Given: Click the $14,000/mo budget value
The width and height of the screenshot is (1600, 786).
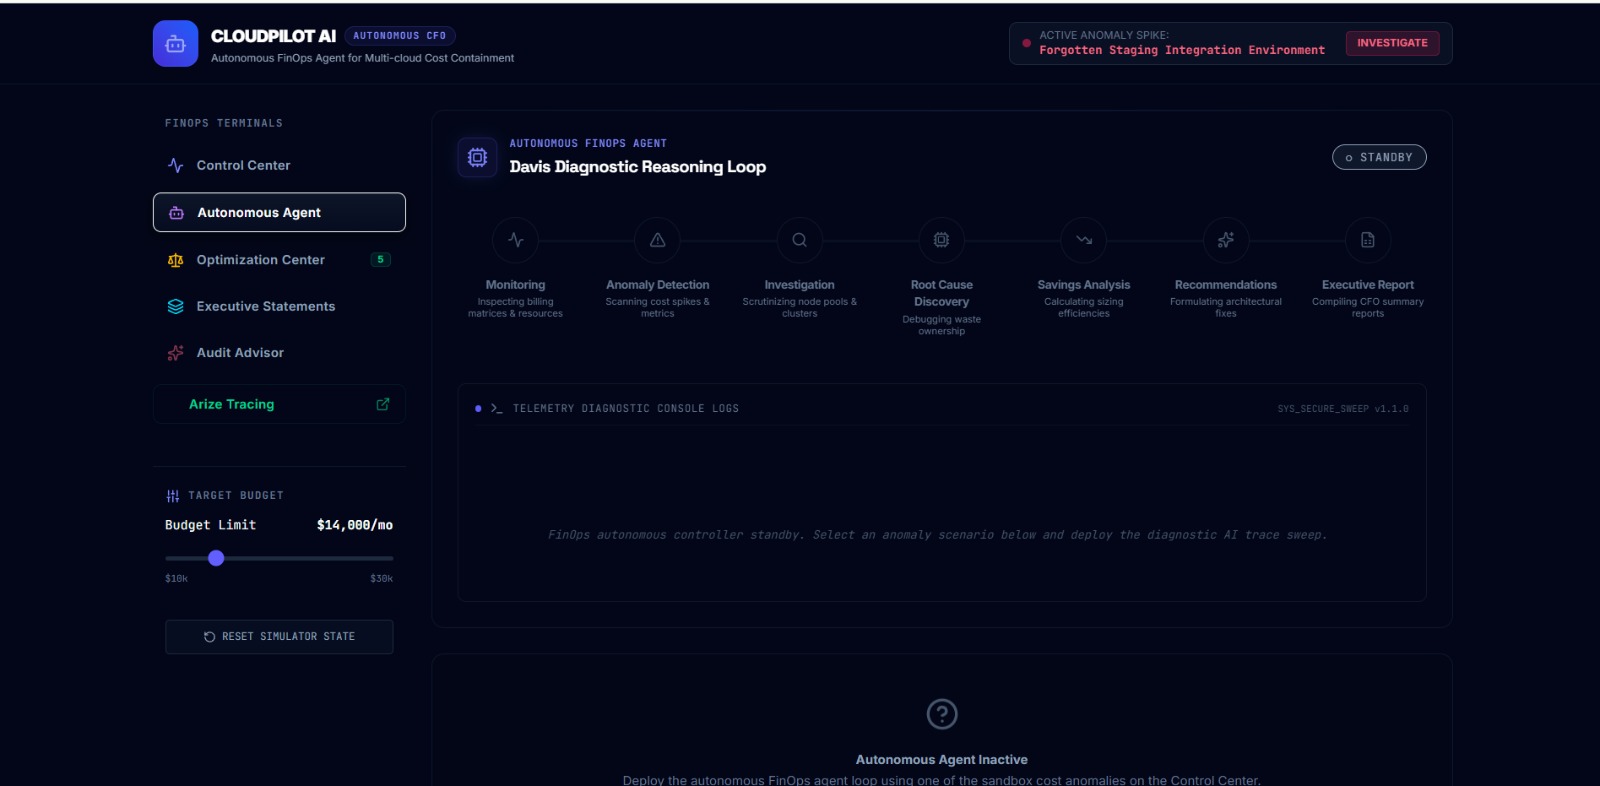Looking at the screenshot, I should point(355,525).
